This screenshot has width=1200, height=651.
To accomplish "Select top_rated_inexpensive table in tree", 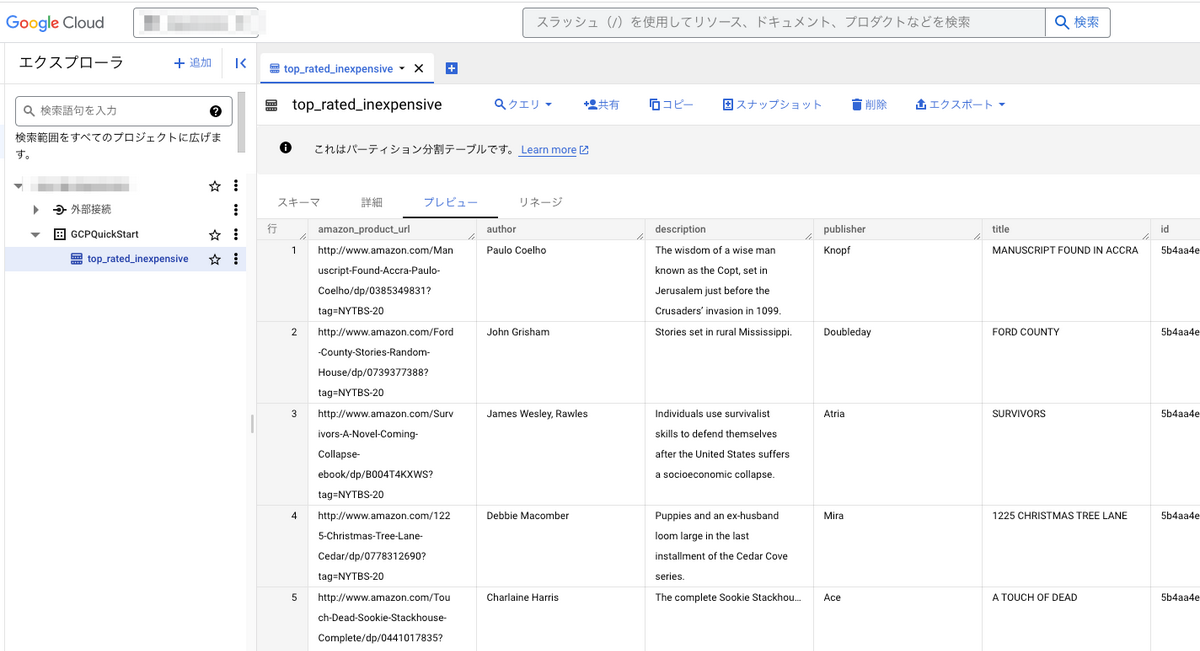I will (137, 259).
